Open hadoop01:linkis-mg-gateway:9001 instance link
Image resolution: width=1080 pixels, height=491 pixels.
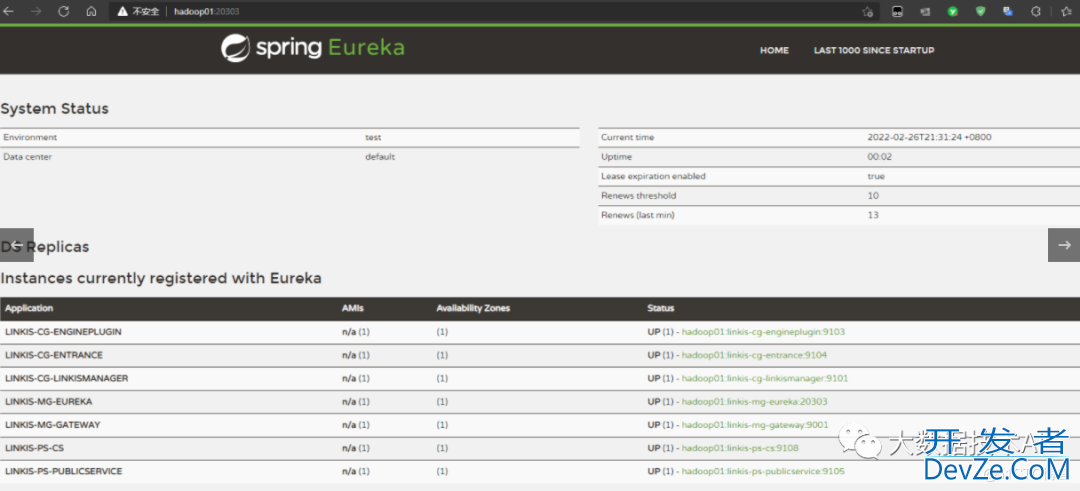755,425
